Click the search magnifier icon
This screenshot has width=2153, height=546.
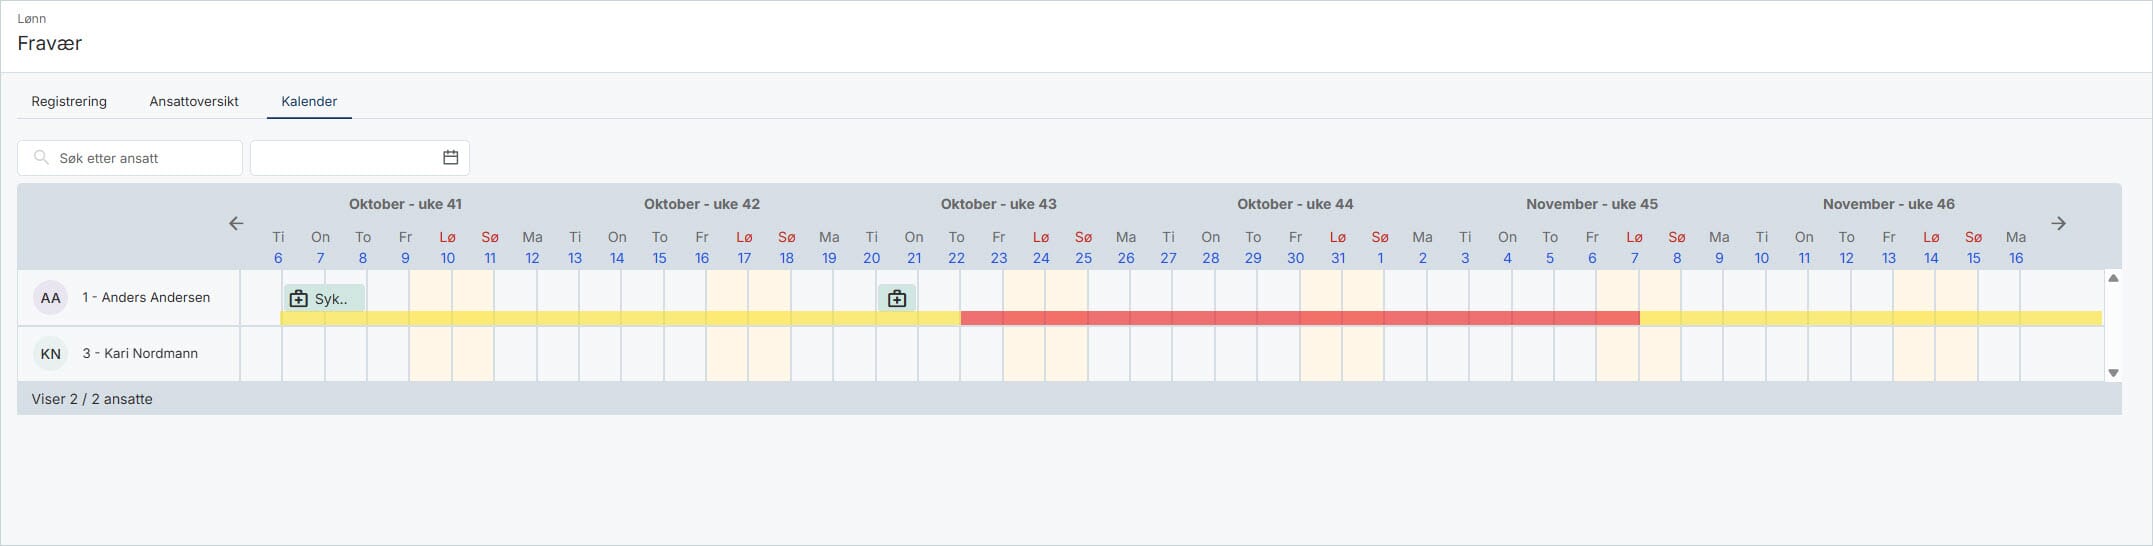[41, 158]
